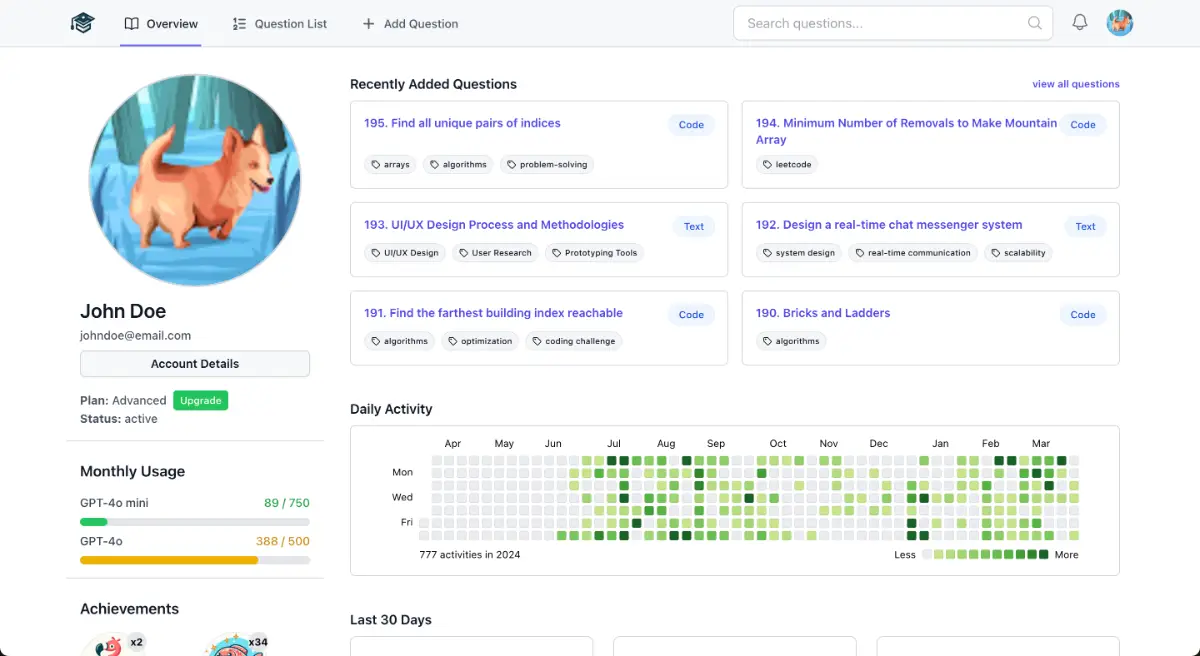This screenshot has width=1200, height=656.
Task: Click the search magnifier icon
Action: [x=1035, y=23]
